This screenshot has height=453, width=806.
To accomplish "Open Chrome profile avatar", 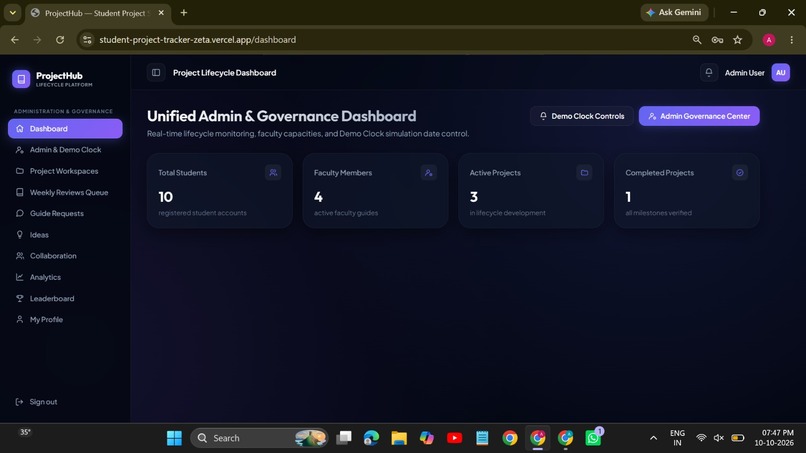I will 768,40.
